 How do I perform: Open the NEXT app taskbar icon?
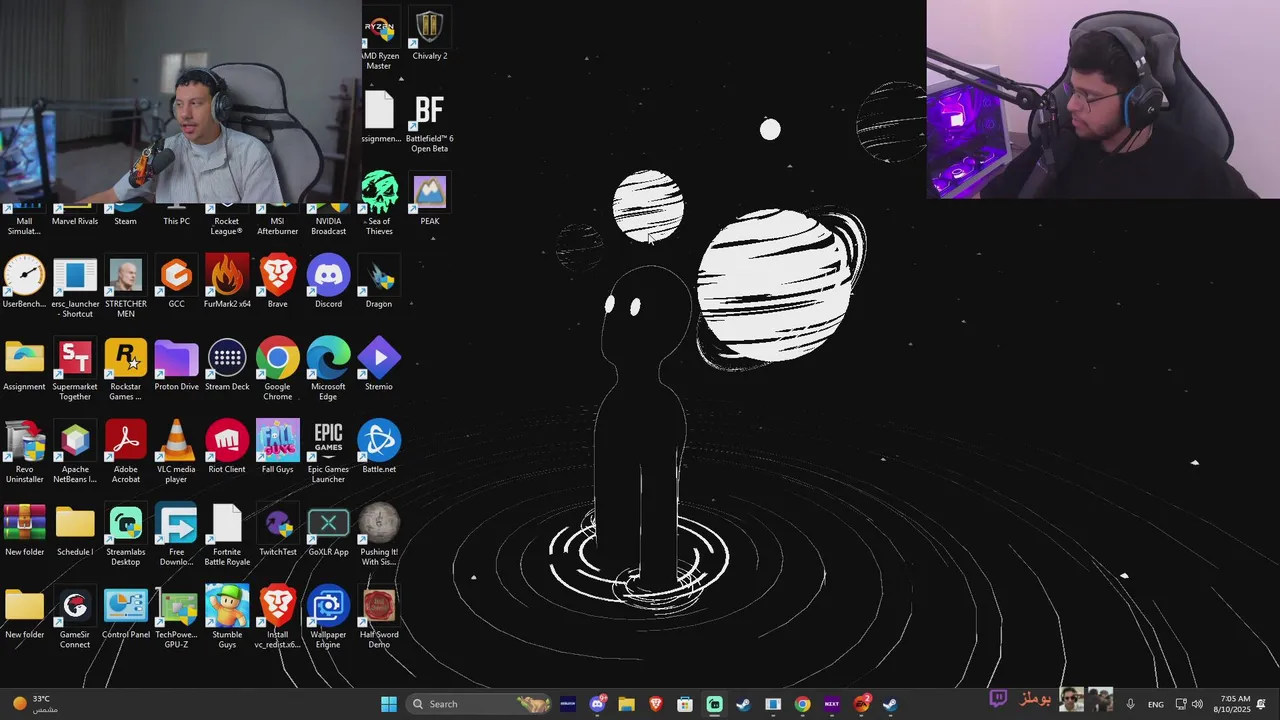pyautogui.click(x=831, y=704)
